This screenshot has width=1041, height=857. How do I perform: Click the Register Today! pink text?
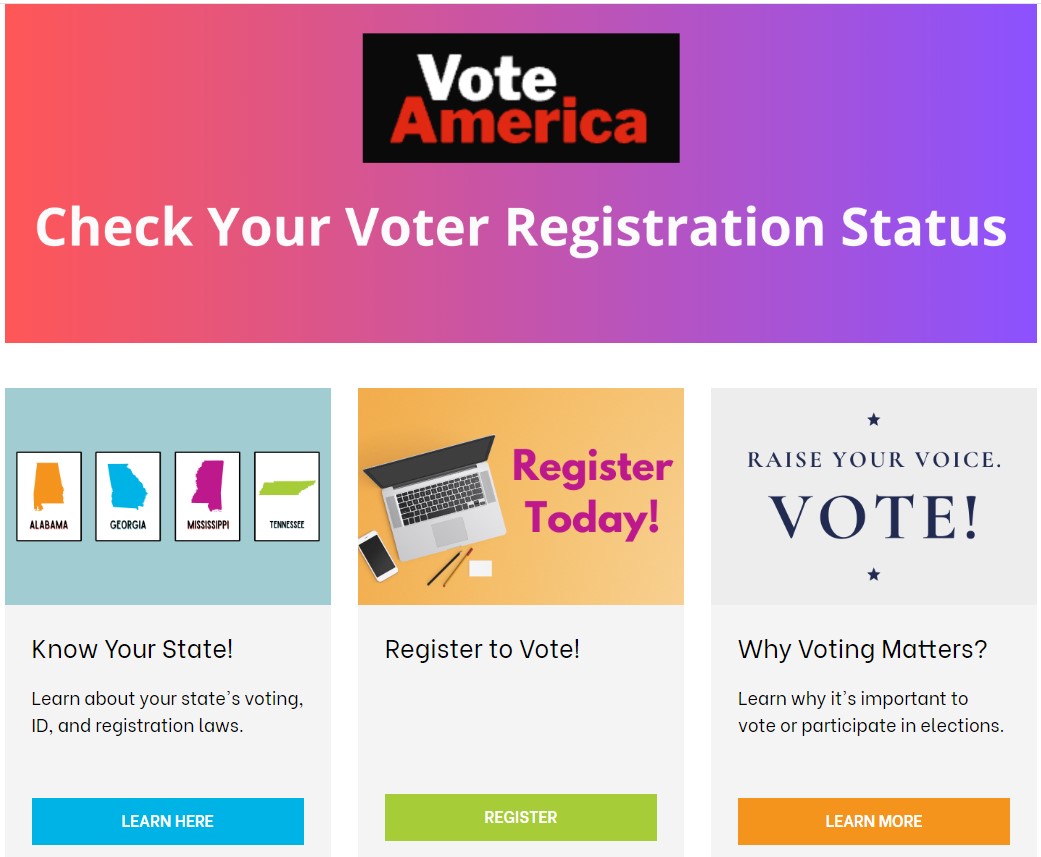pos(592,492)
